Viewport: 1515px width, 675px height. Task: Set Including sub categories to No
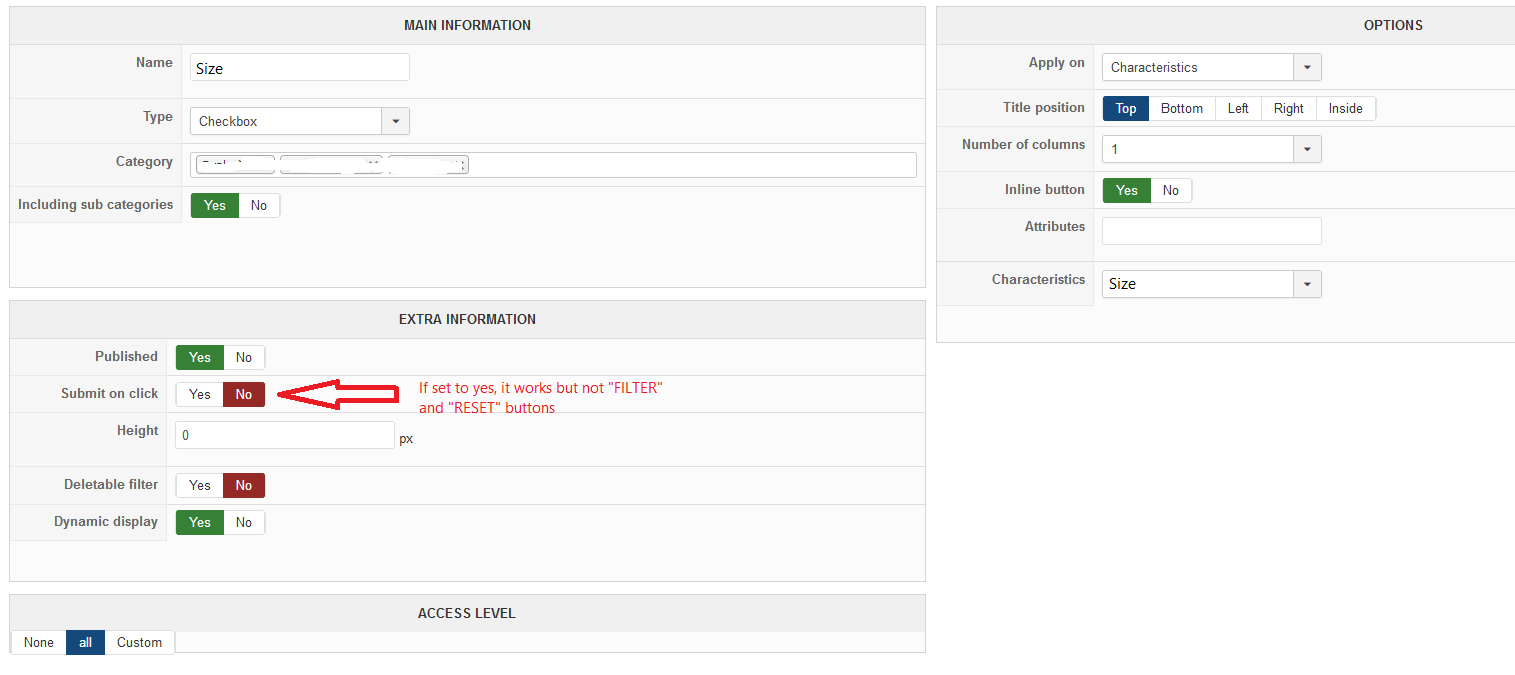click(259, 205)
